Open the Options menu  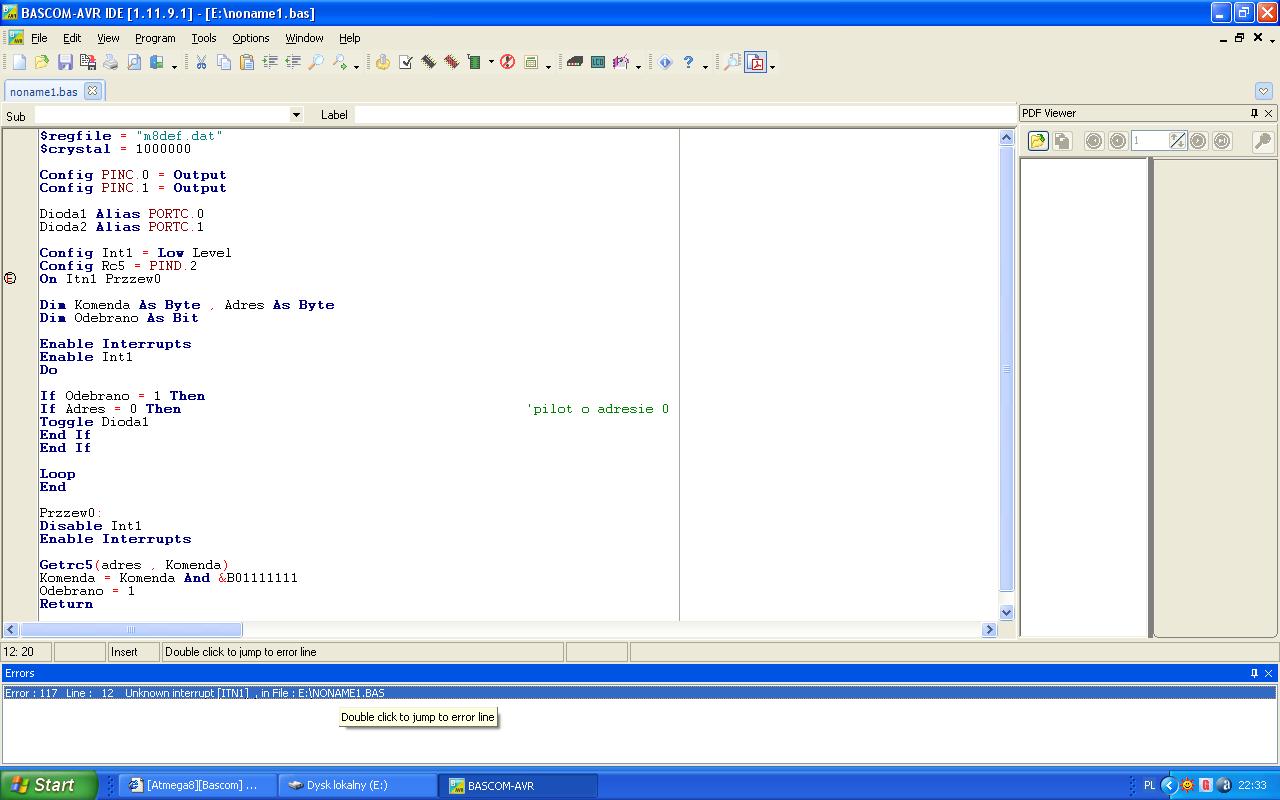tap(251, 38)
